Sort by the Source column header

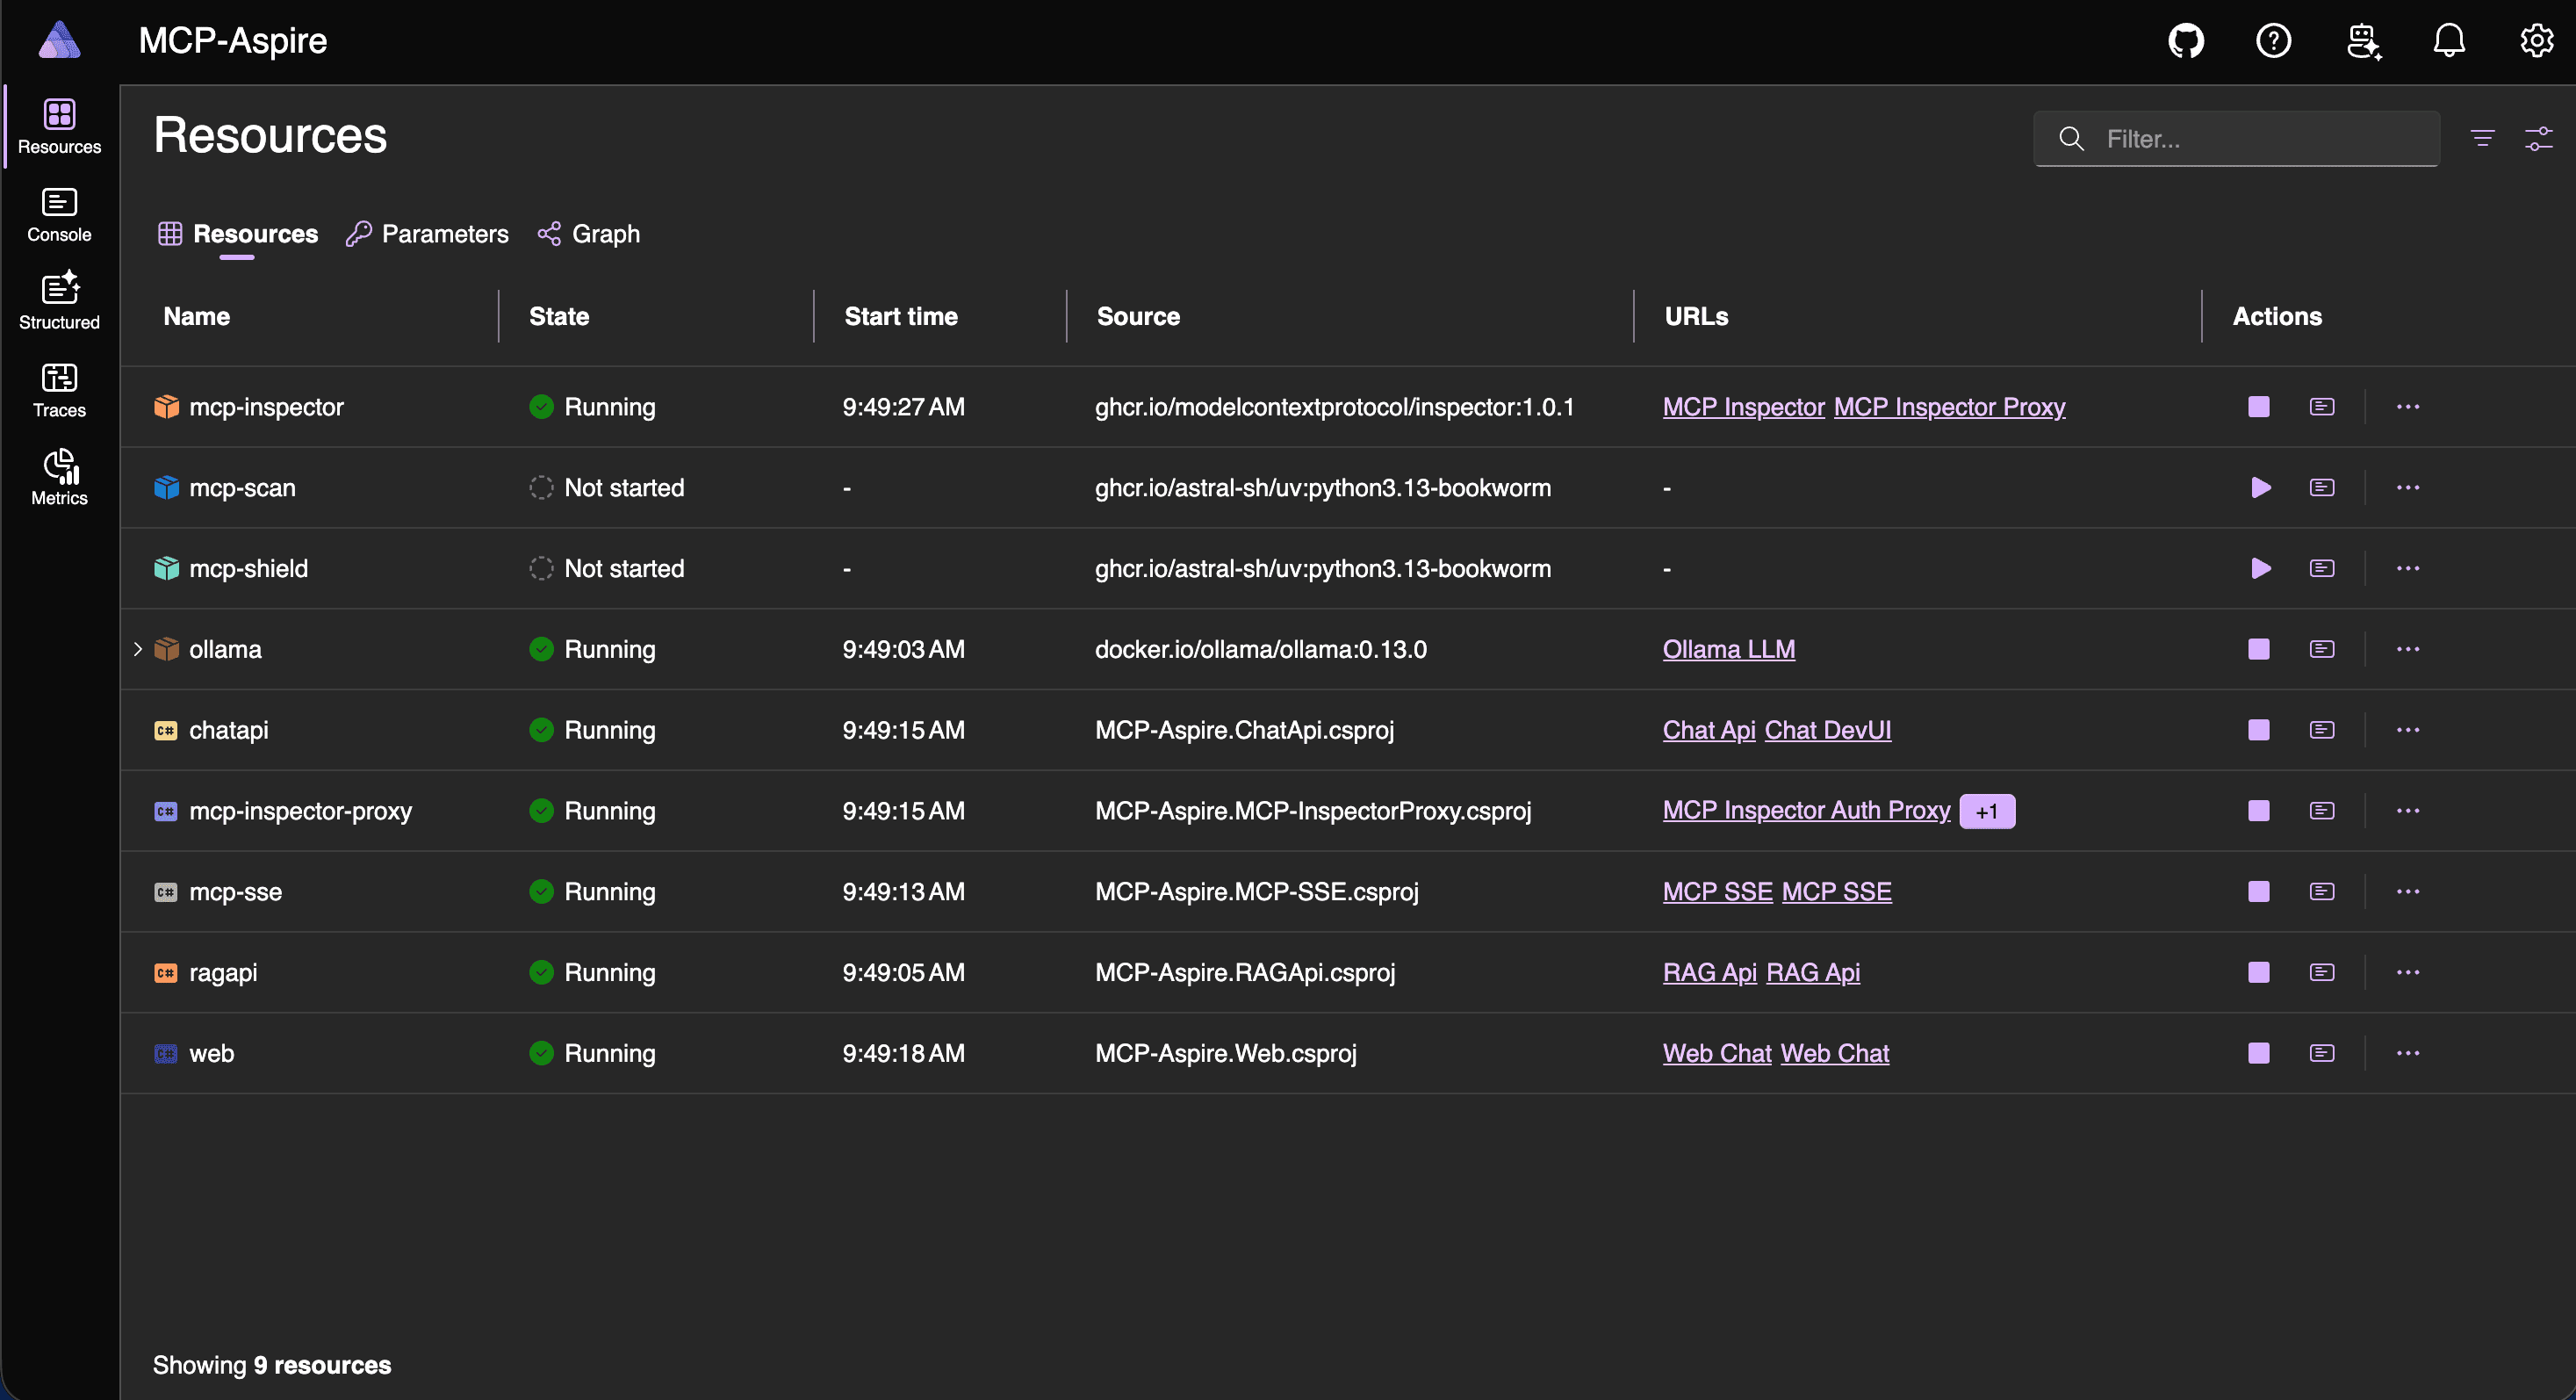click(1138, 317)
